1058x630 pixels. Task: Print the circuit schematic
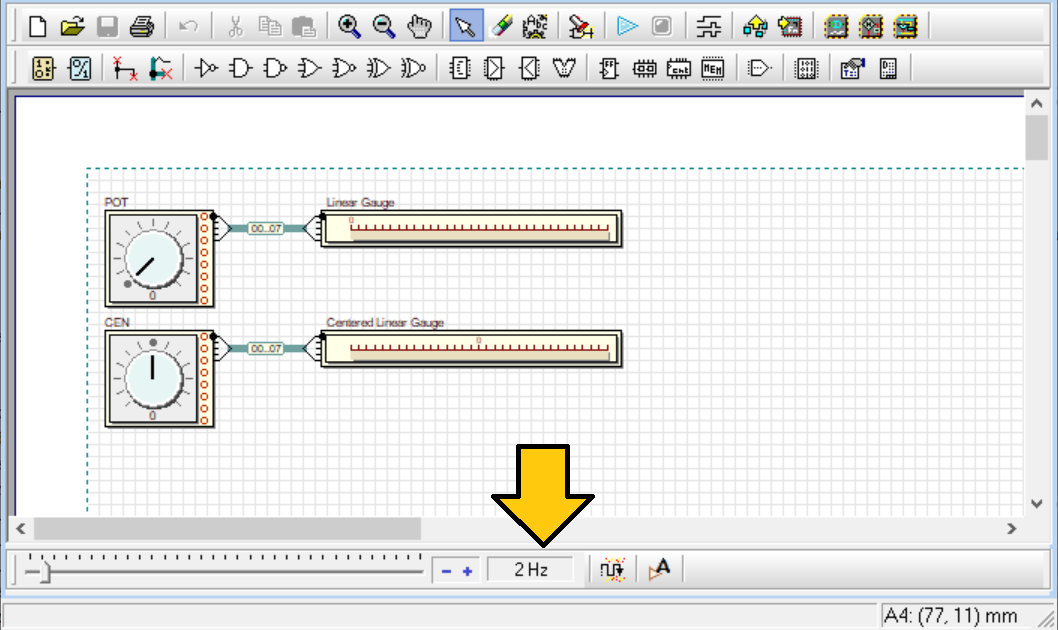tap(142, 26)
